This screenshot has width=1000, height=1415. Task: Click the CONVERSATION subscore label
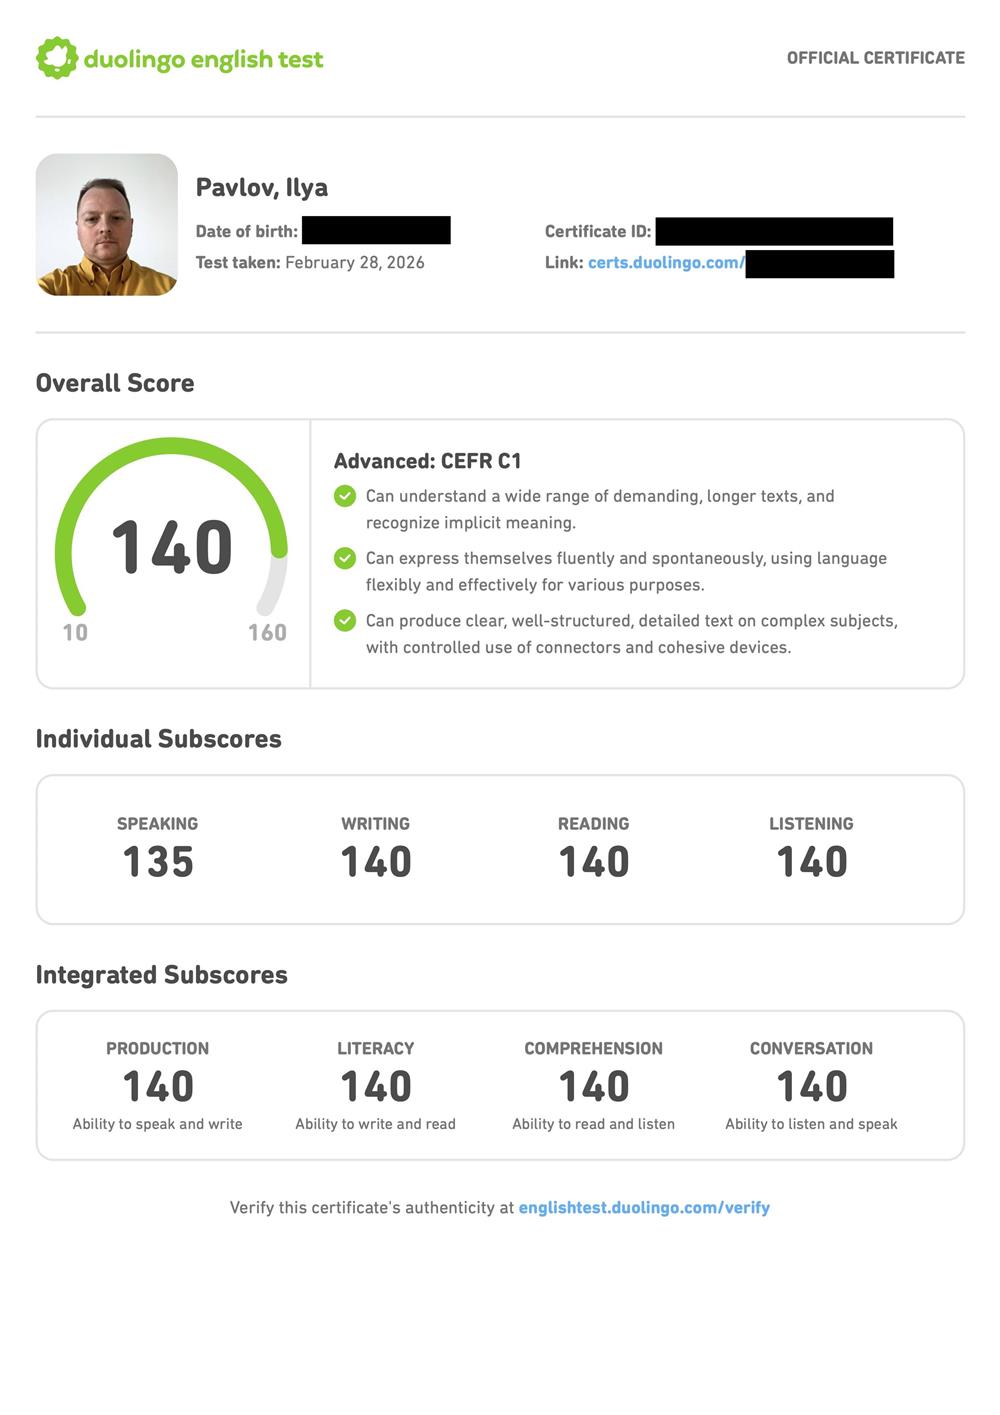click(812, 1048)
